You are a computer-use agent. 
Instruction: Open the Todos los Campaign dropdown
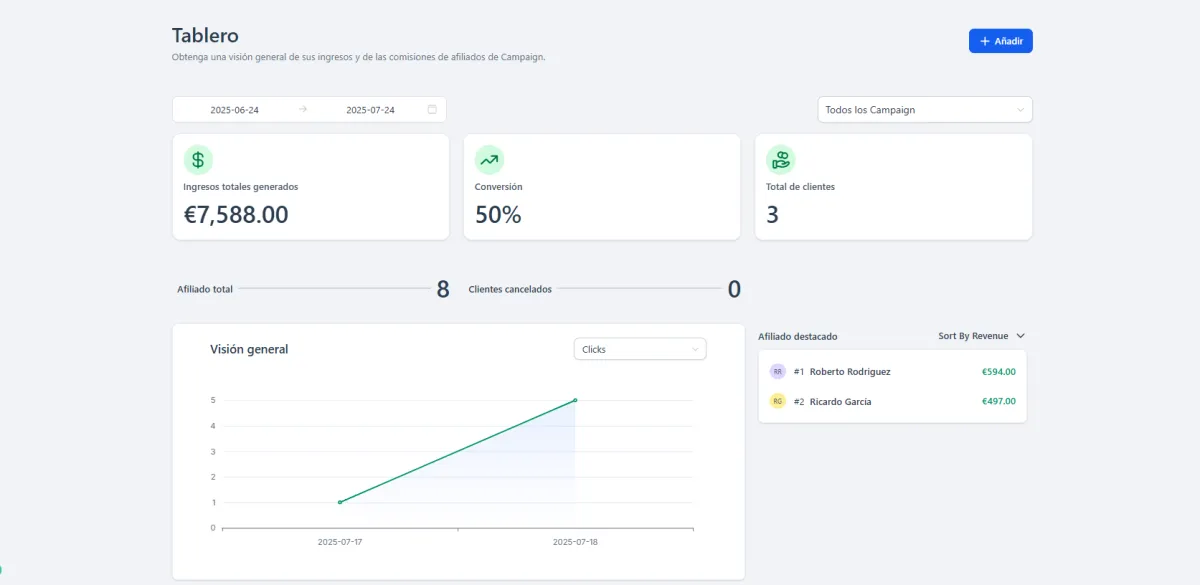click(x=925, y=110)
